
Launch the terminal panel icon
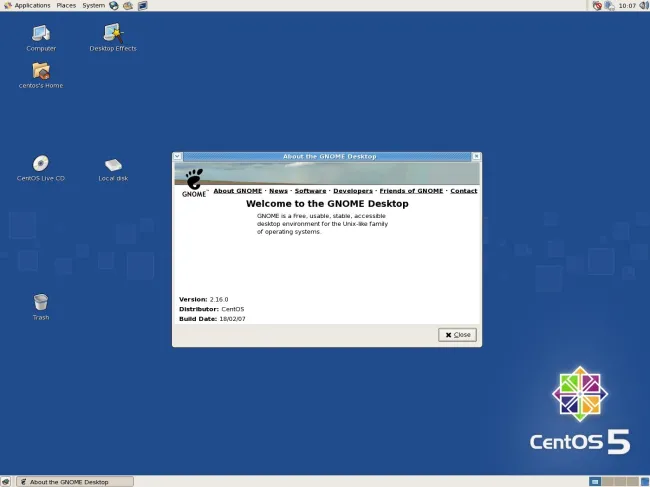(143, 5)
